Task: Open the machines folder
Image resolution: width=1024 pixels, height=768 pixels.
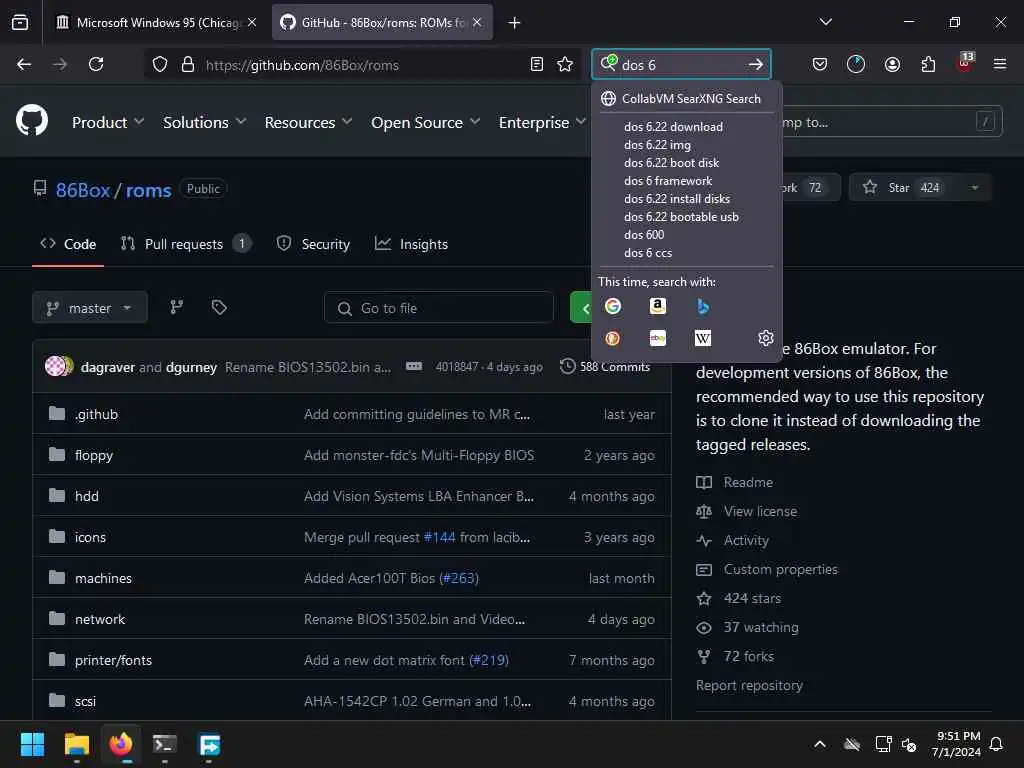Action: click(x=103, y=578)
